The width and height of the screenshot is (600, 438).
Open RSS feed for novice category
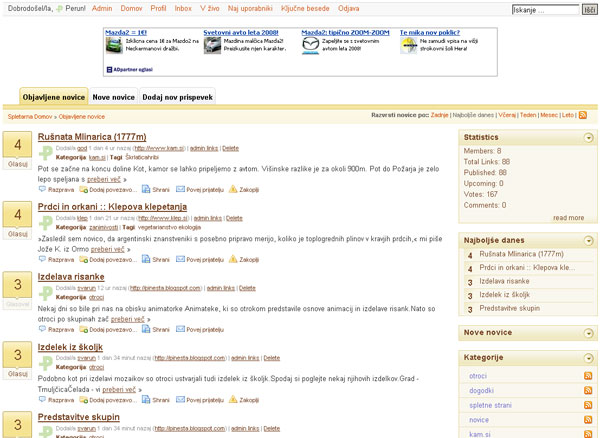(588, 420)
